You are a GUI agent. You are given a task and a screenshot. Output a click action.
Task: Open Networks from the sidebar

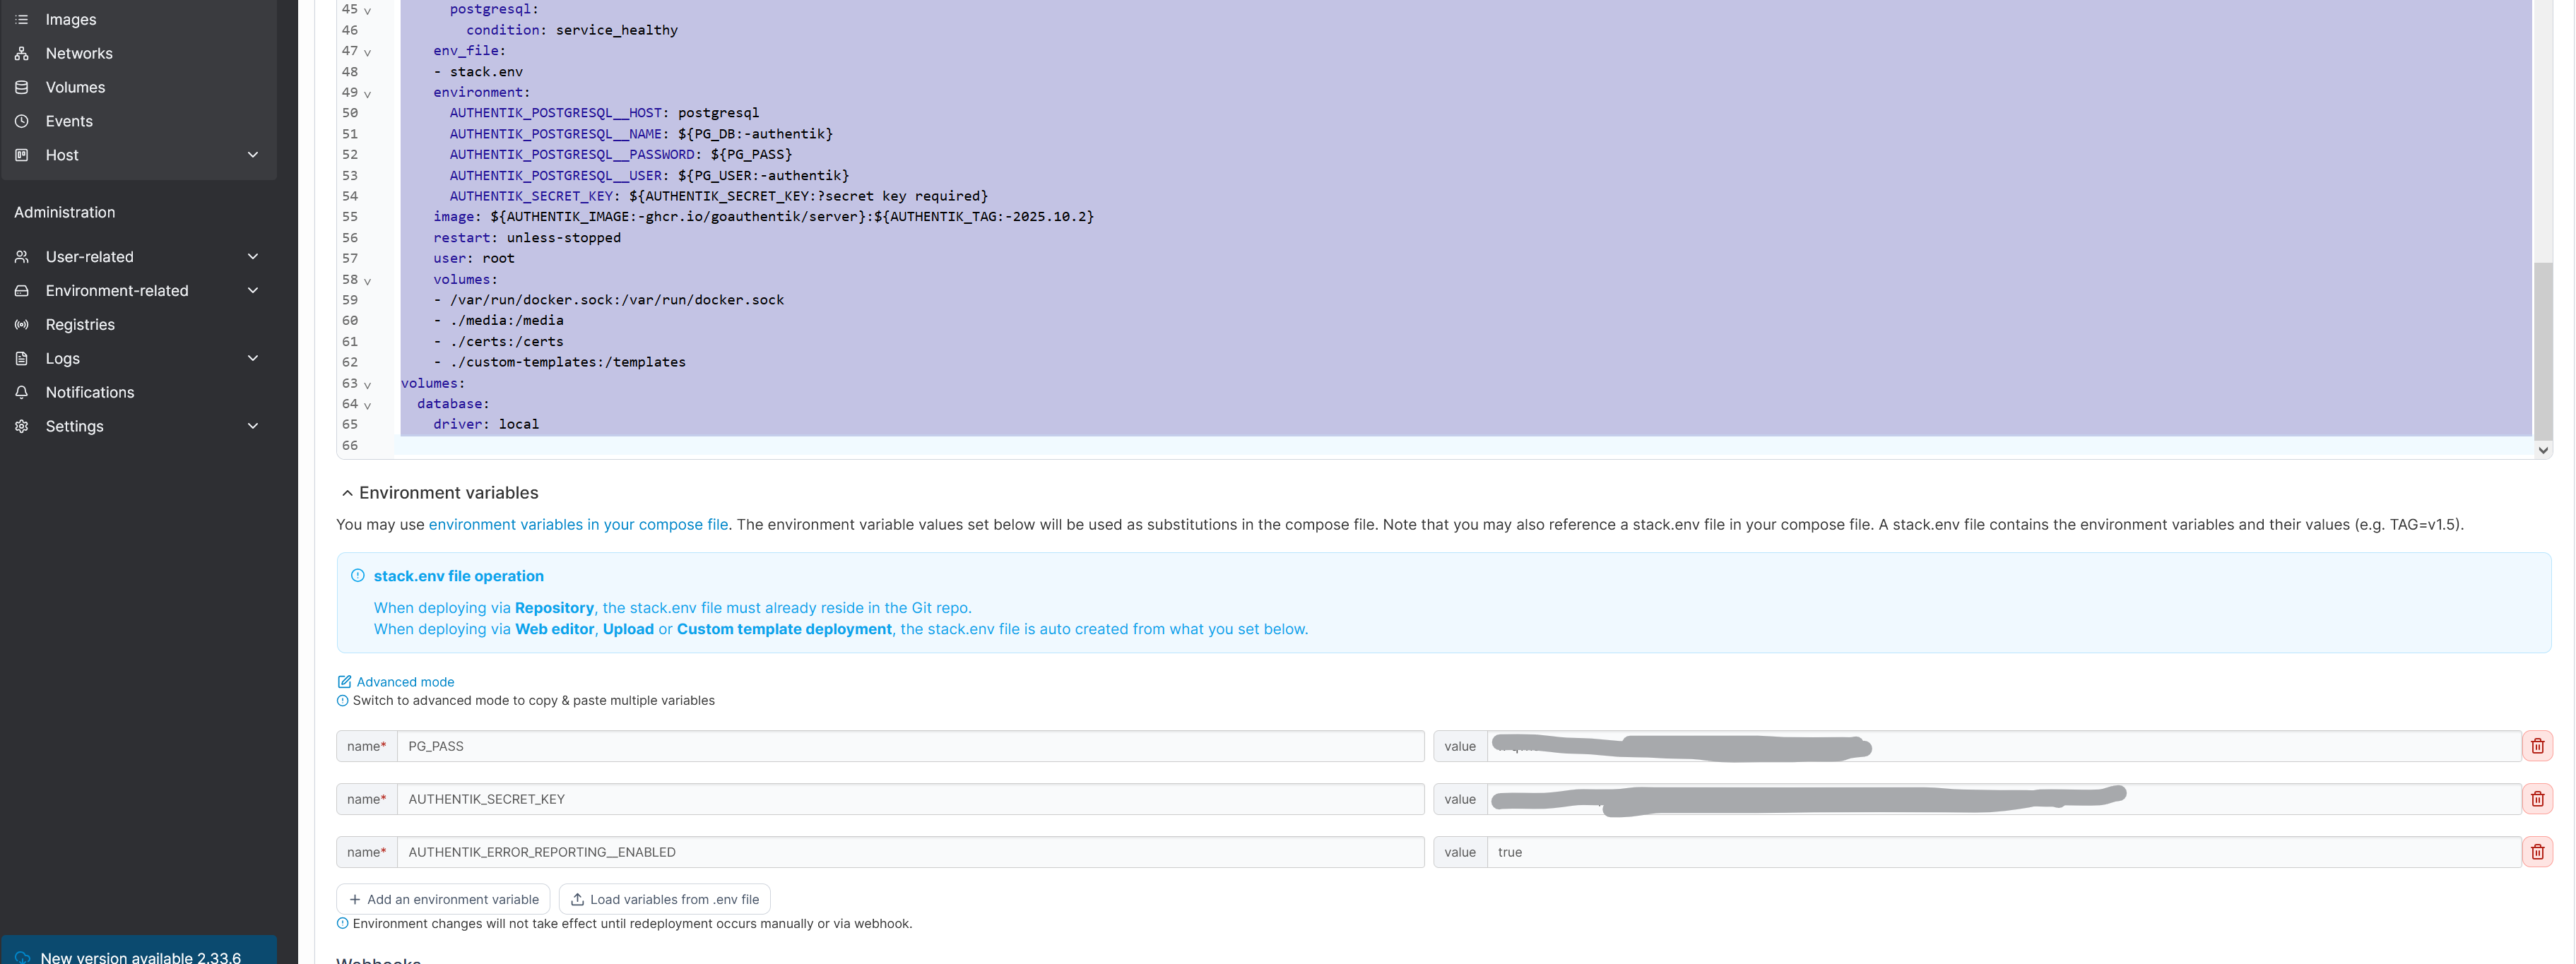click(79, 53)
